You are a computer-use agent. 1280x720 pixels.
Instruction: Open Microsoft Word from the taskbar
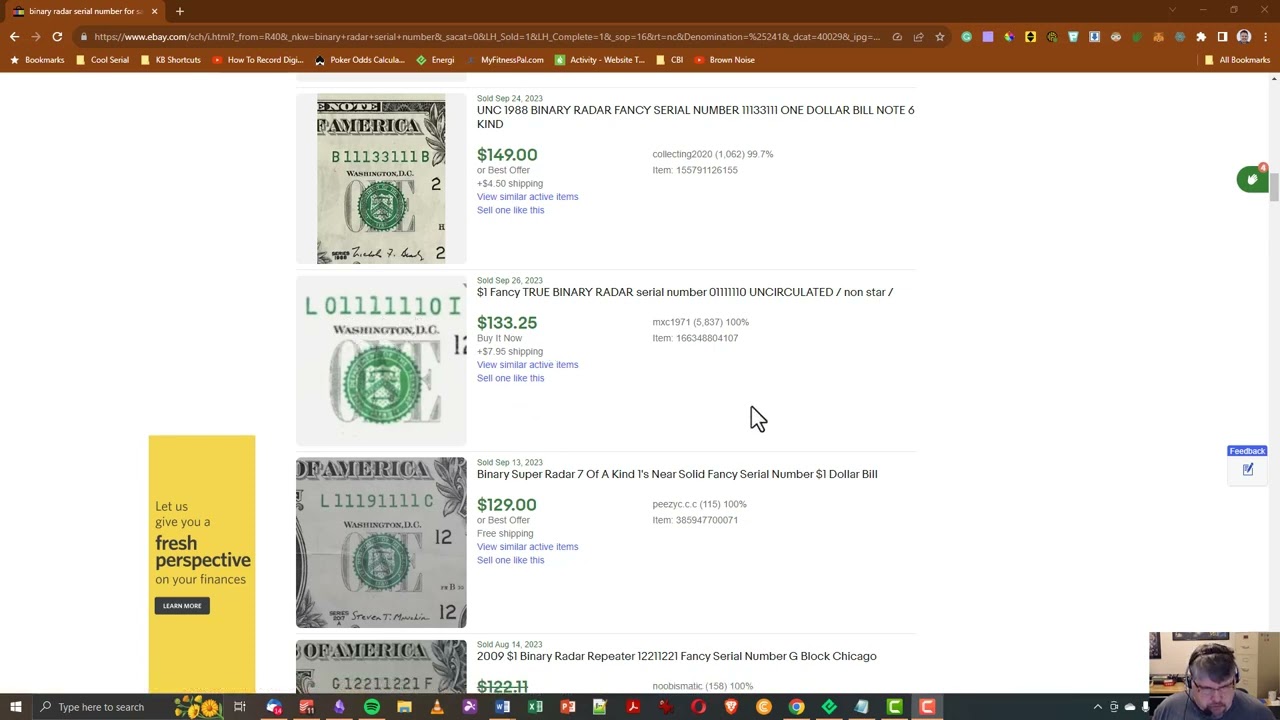click(502, 707)
